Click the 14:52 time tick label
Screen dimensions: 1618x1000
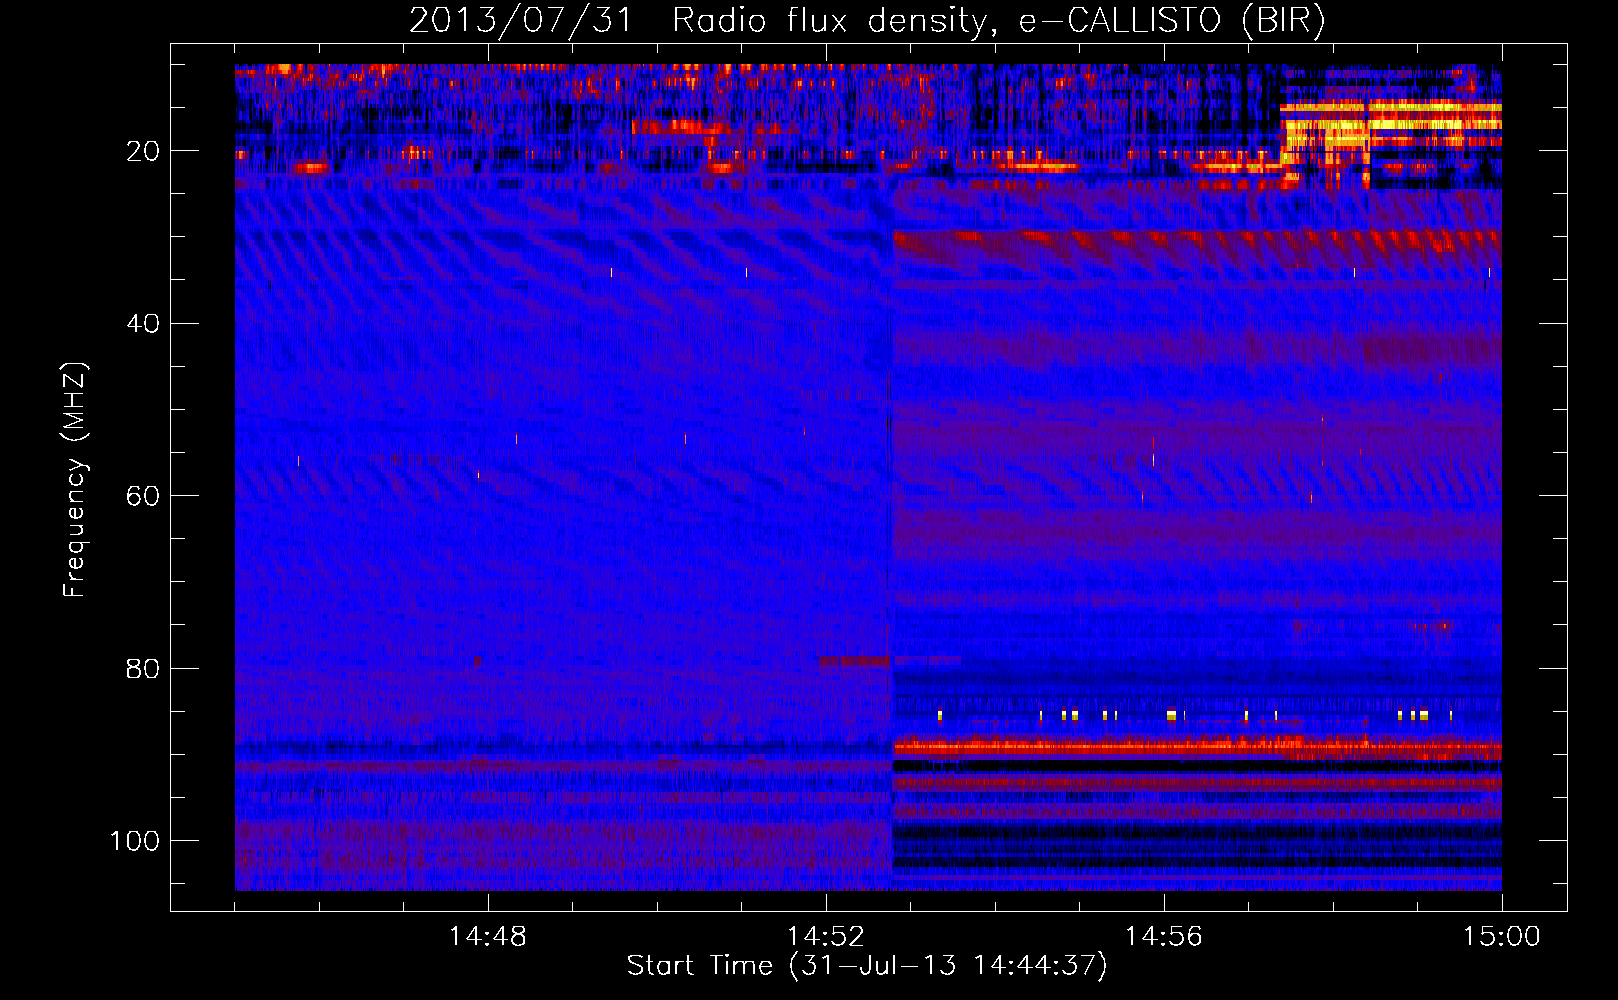click(x=826, y=937)
